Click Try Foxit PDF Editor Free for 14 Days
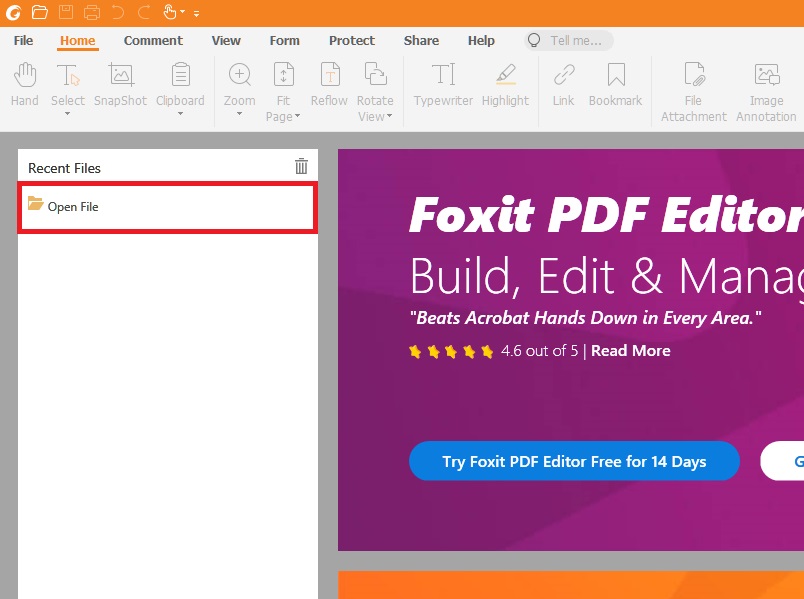 point(574,461)
